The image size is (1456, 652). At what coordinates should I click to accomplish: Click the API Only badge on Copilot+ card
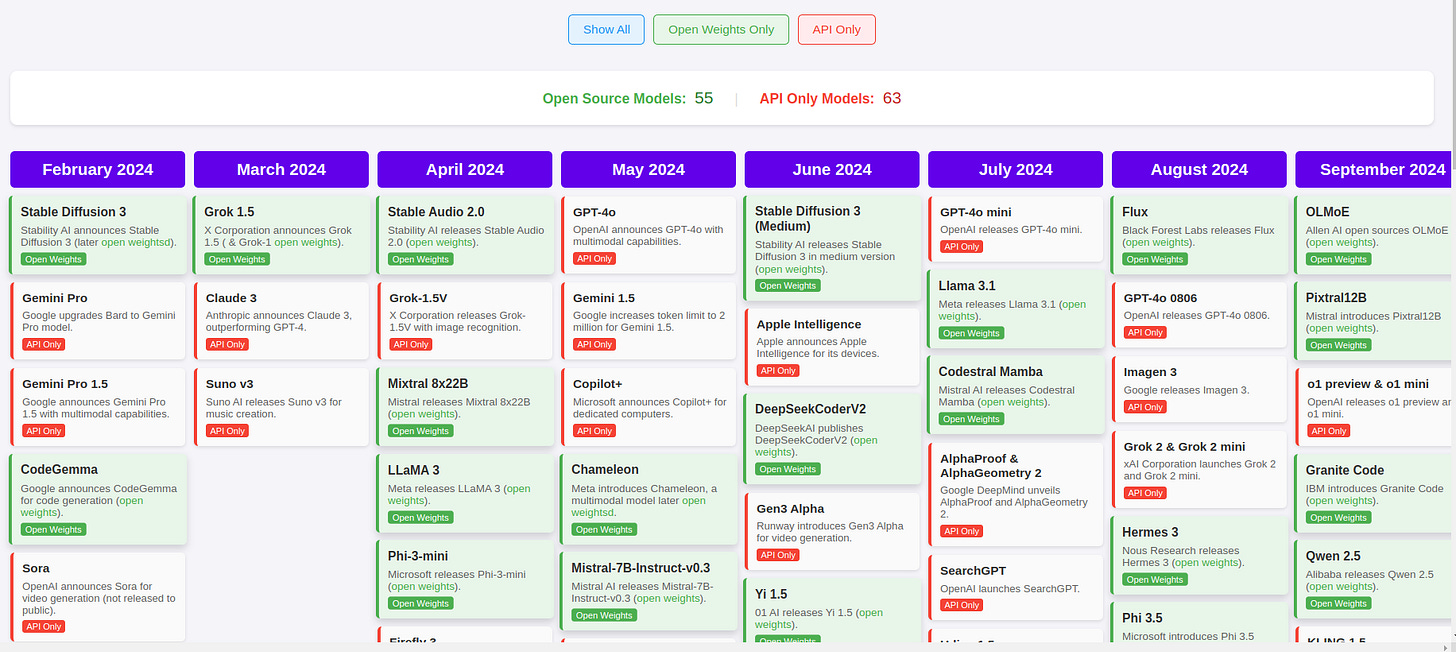pyautogui.click(x=595, y=431)
